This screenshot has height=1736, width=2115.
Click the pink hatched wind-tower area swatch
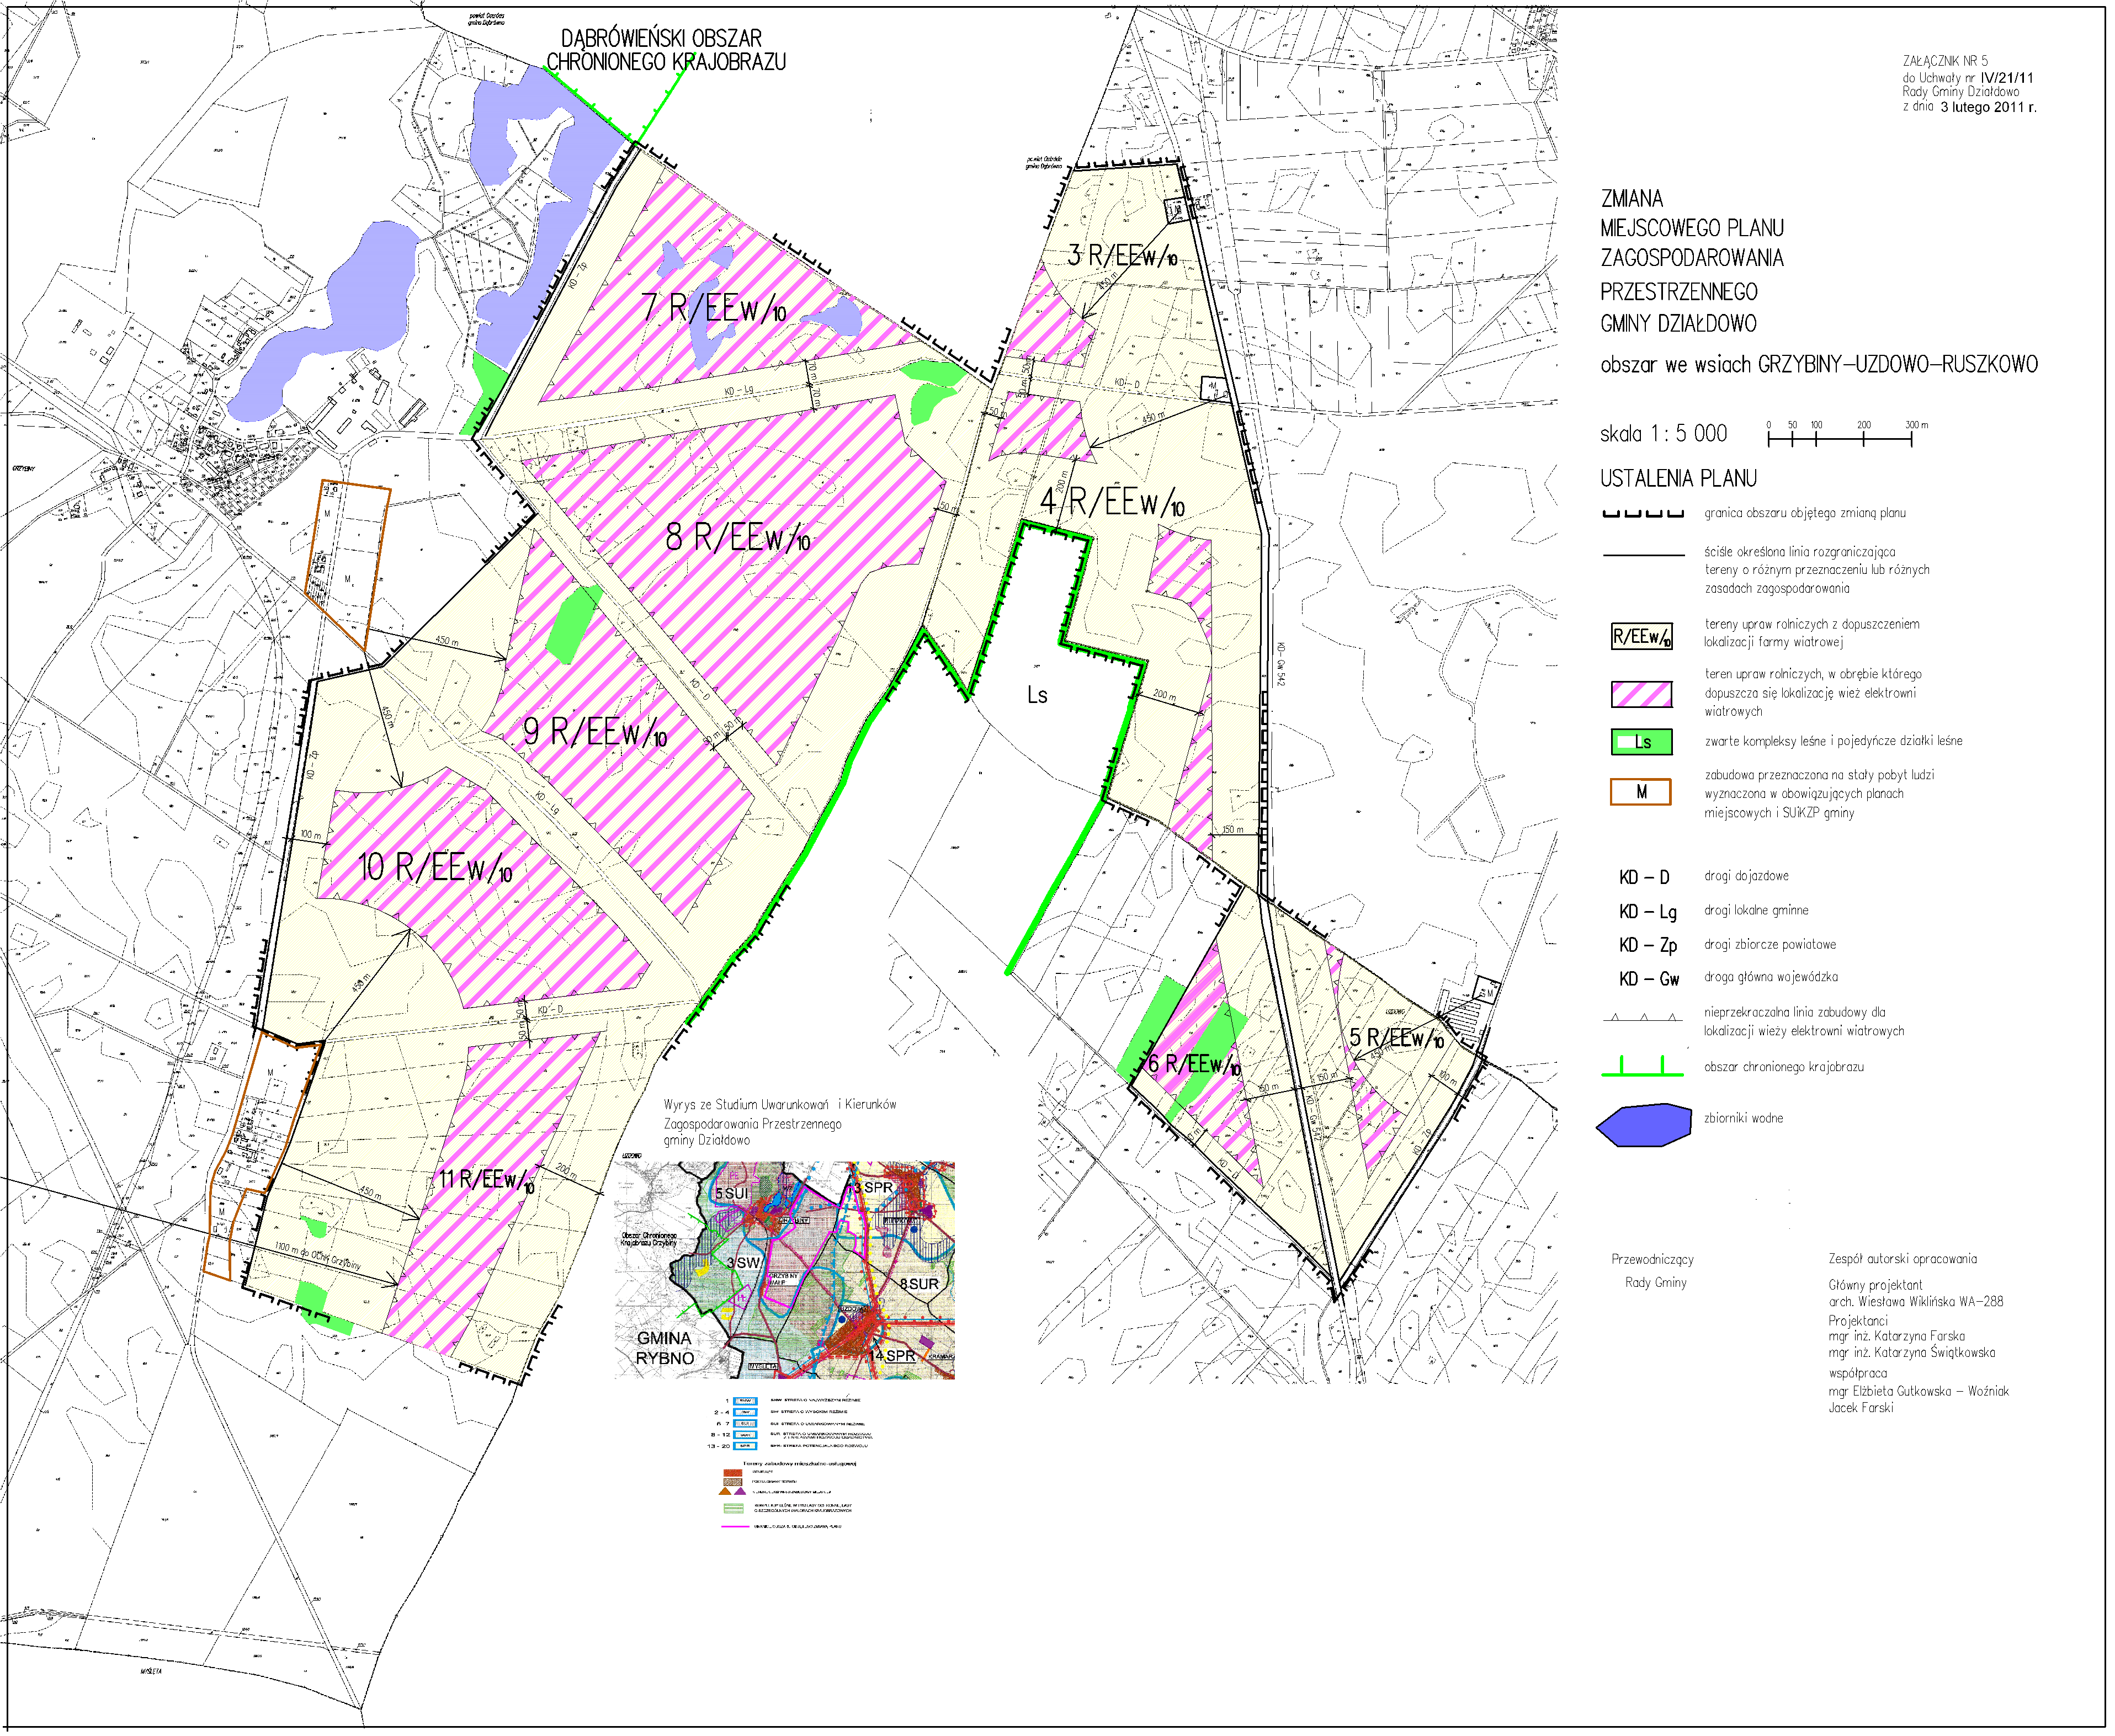(1641, 694)
